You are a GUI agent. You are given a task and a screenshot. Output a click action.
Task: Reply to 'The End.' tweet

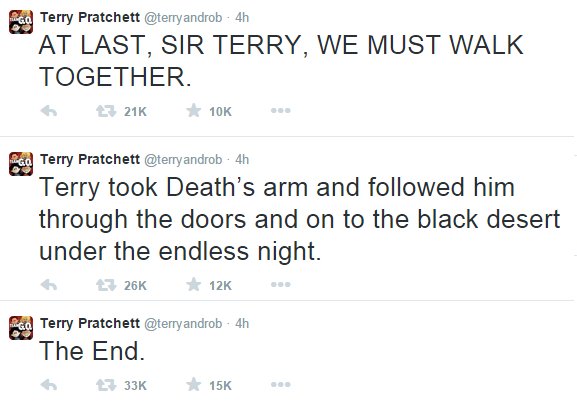click(49, 385)
